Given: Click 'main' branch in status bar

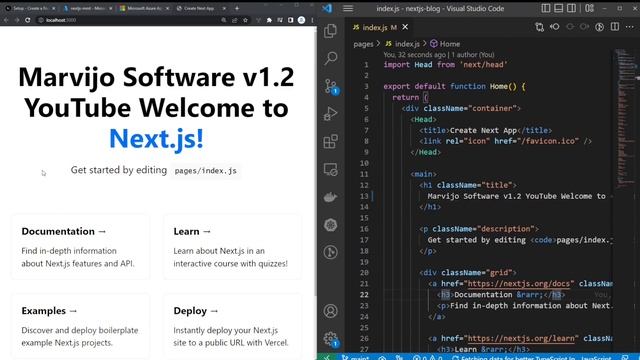Looking at the screenshot, I should pyautogui.click(x=356, y=358).
